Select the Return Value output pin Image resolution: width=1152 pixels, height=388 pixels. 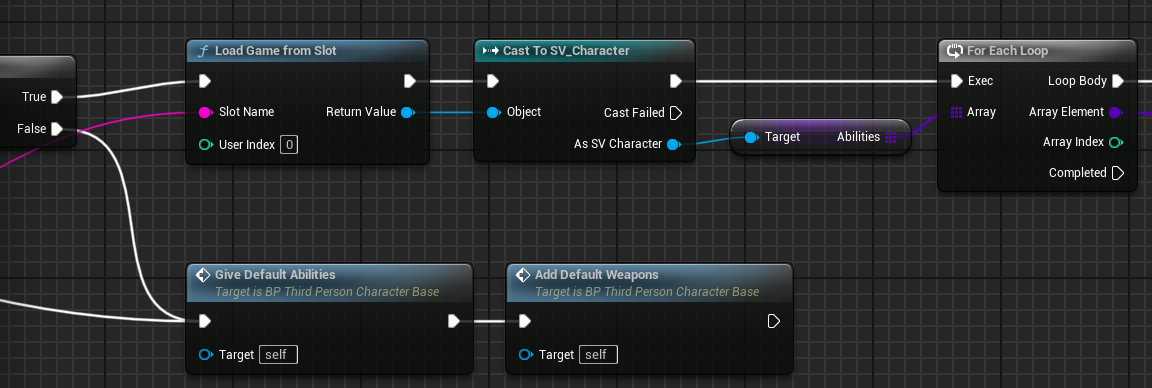[x=408, y=112]
